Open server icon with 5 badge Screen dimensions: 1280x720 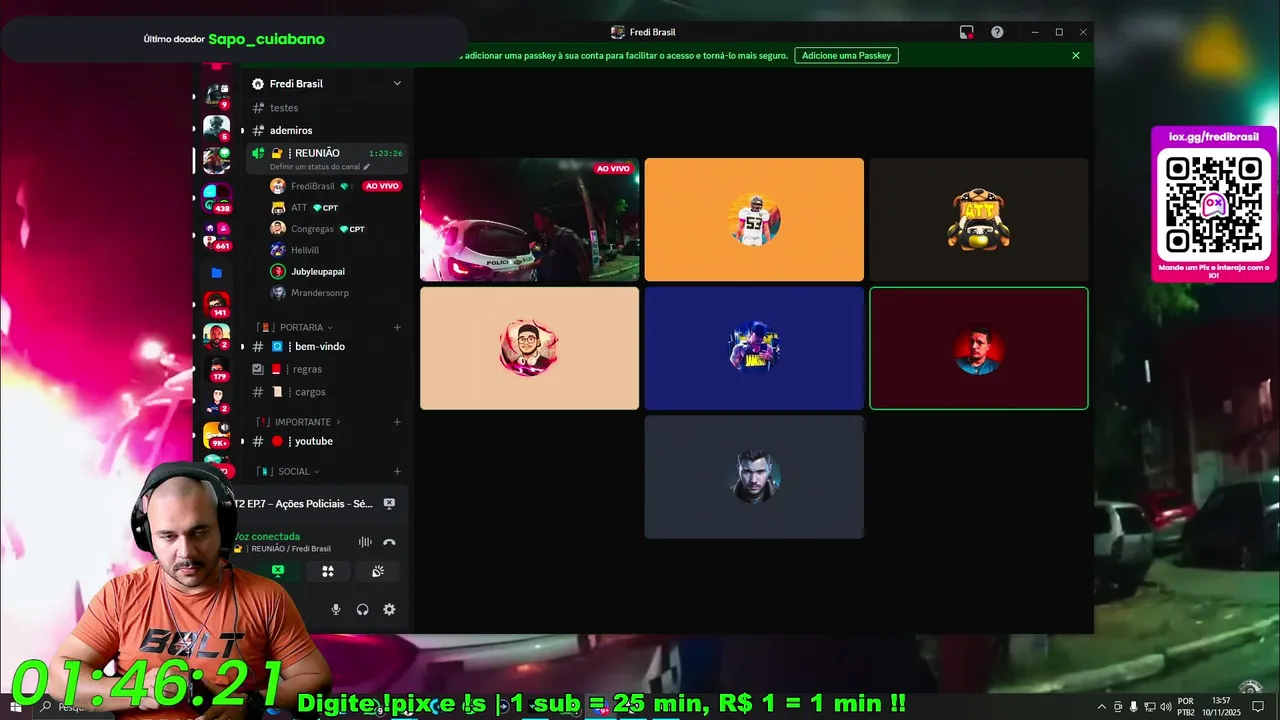pos(216,128)
